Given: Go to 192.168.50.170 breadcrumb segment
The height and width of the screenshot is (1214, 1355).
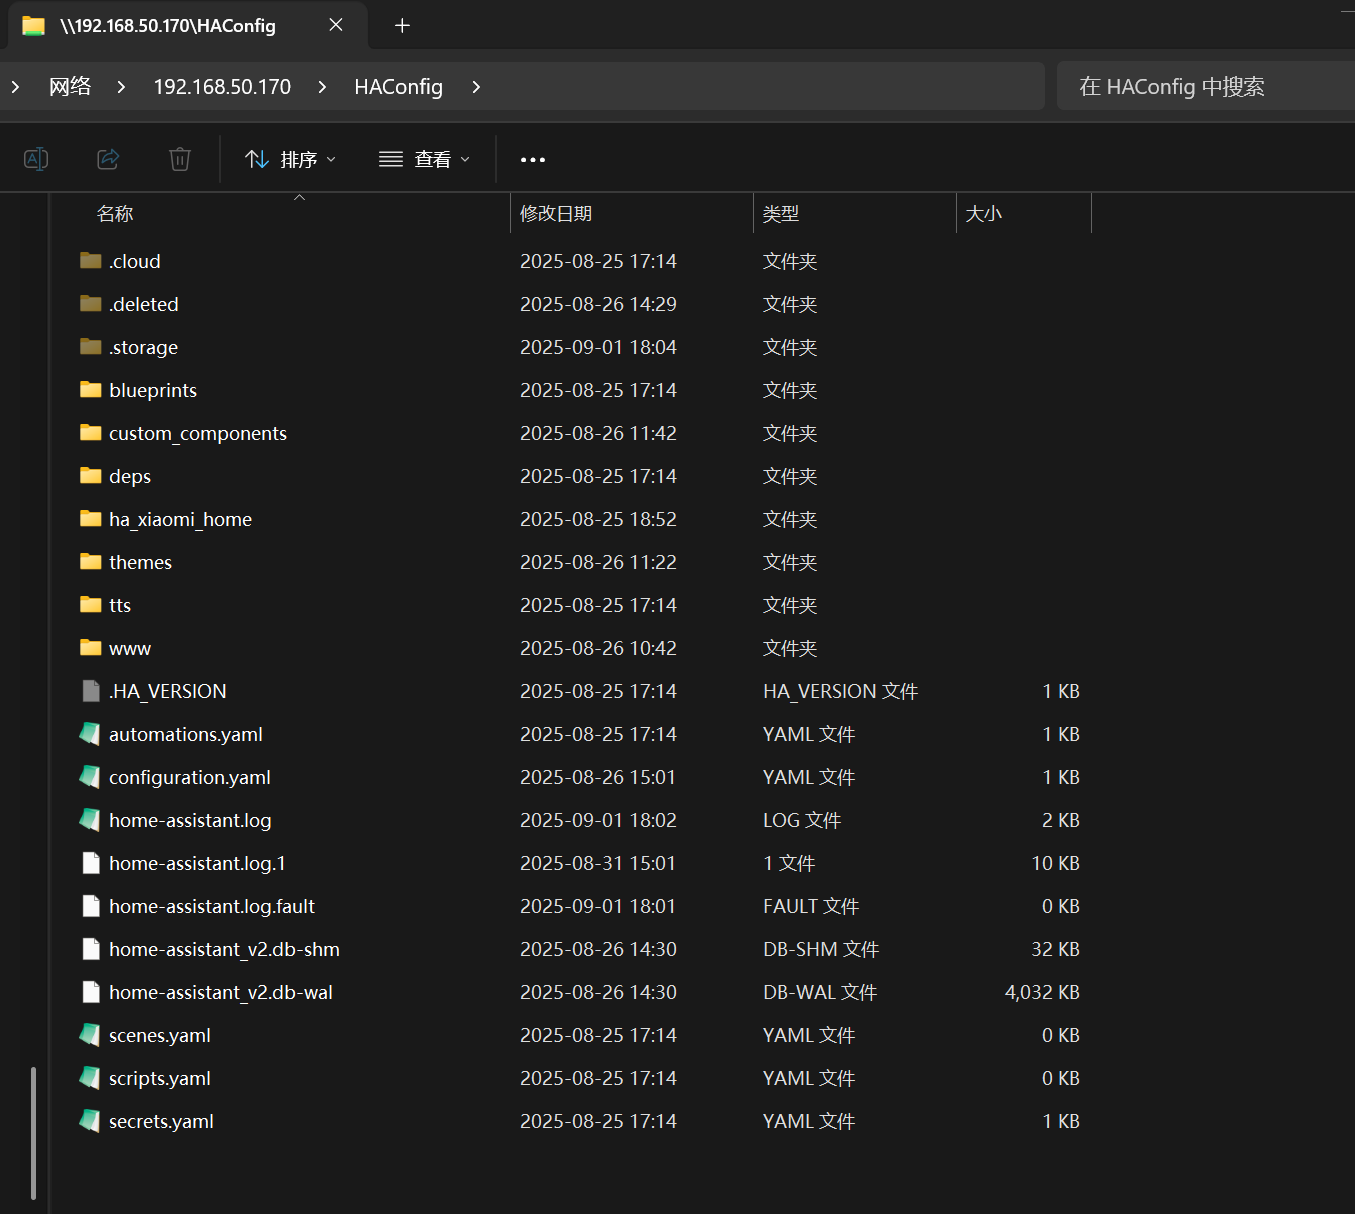Looking at the screenshot, I should coord(222,87).
